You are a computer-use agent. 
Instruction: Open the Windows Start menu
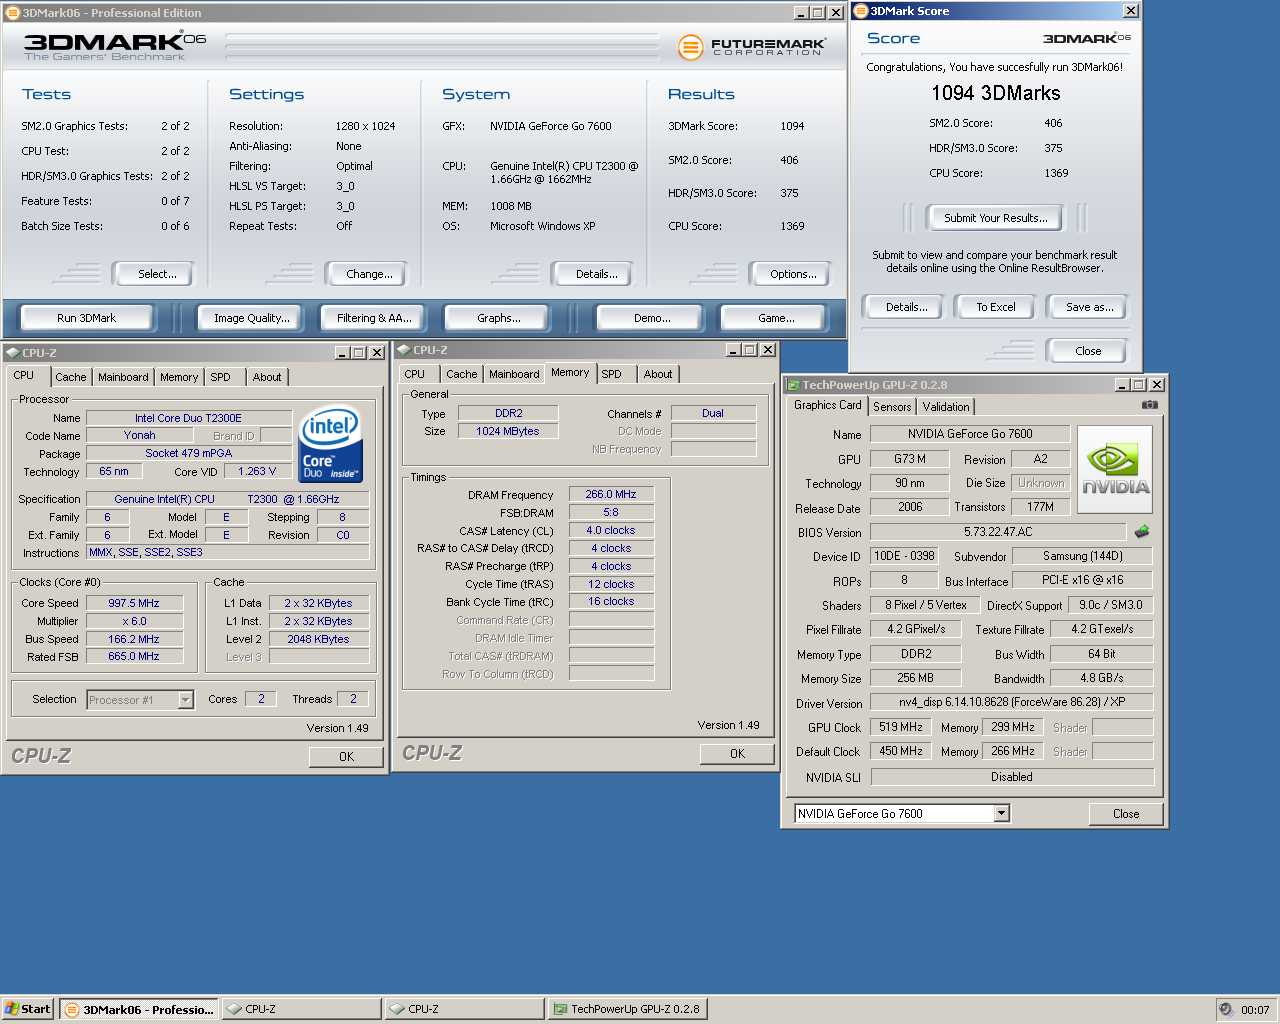pyautogui.click(x=28, y=1009)
